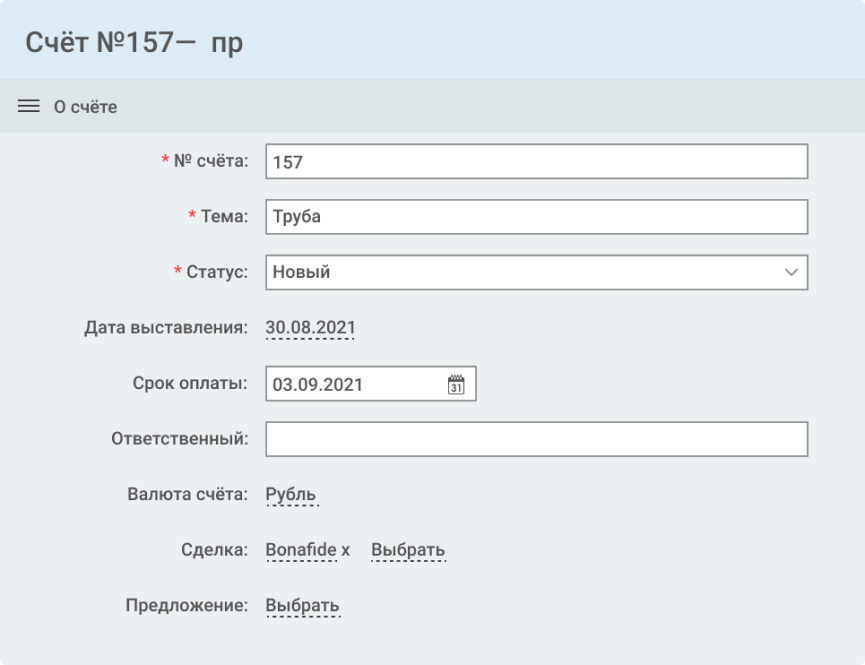Open the calendar picker icon for Срок оплаты
Viewport: 865px width, 665px height.
click(x=456, y=385)
